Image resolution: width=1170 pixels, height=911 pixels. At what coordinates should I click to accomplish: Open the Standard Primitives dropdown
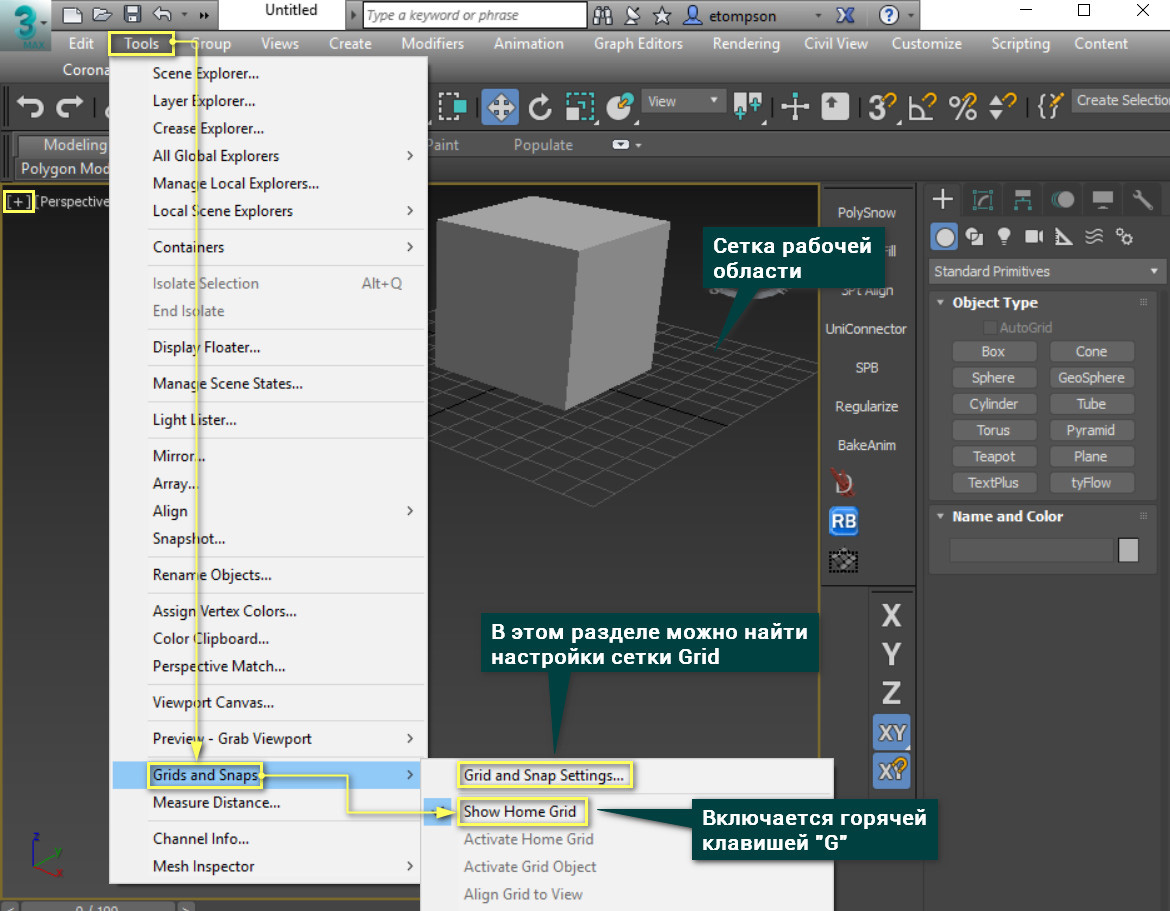coord(1046,271)
